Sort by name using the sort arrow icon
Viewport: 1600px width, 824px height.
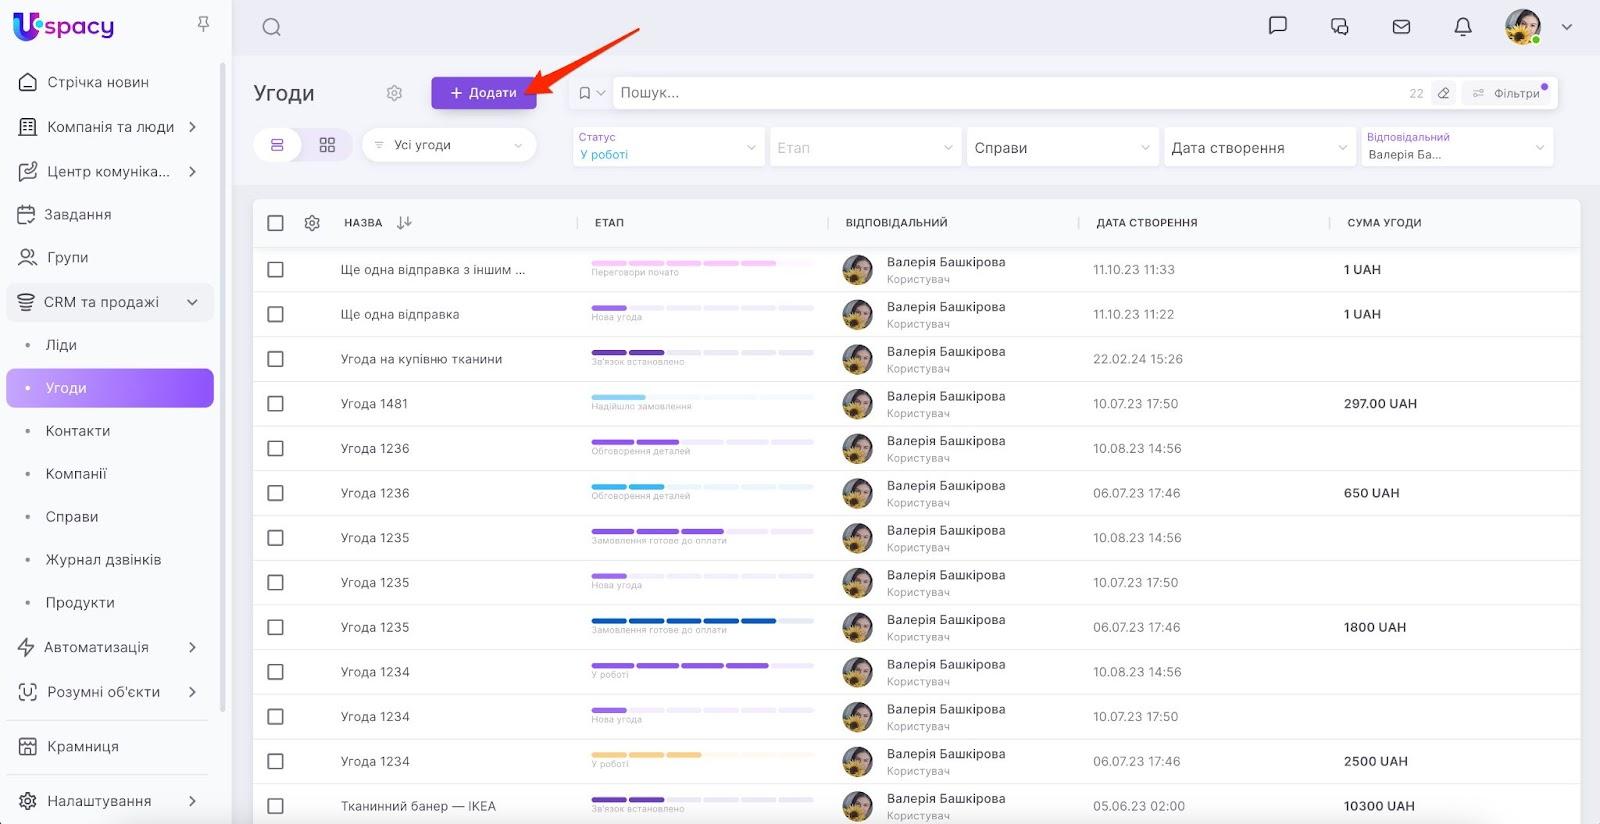coord(404,223)
